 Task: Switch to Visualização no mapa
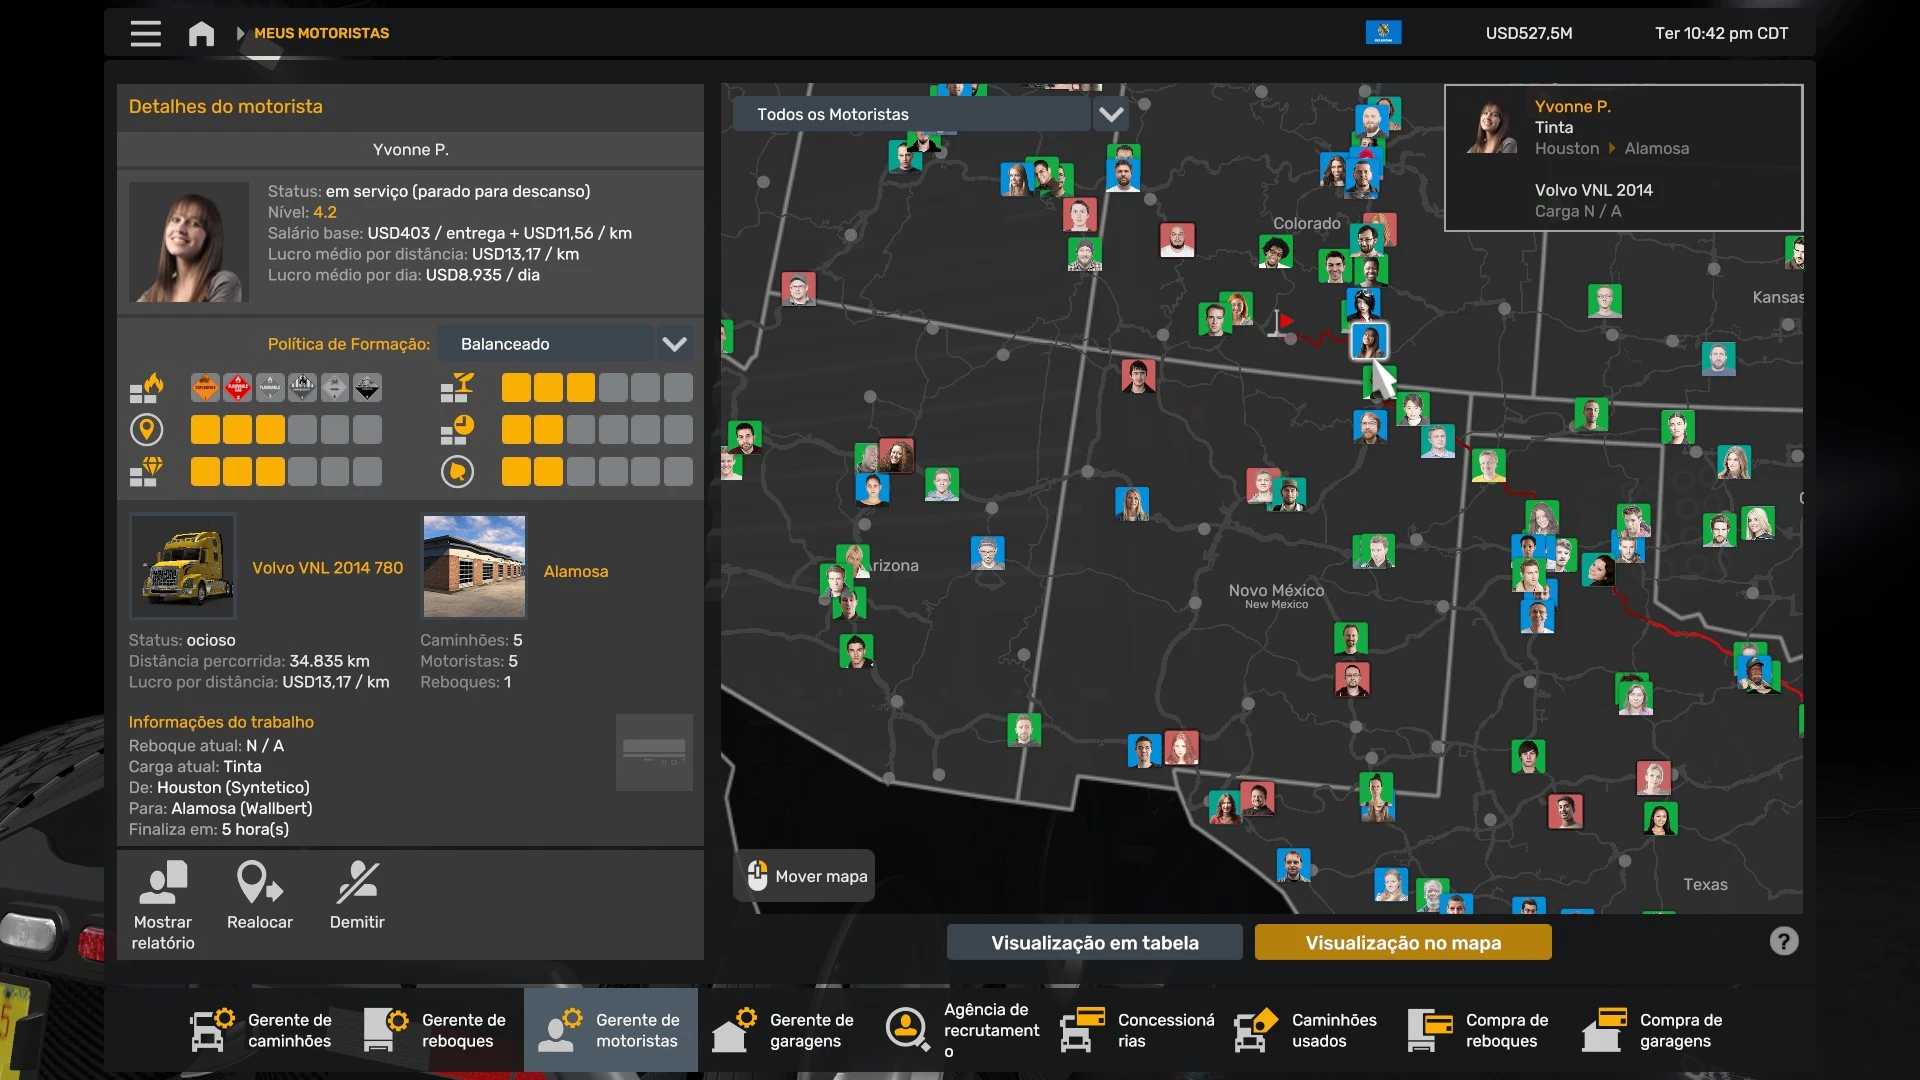[x=1402, y=942]
